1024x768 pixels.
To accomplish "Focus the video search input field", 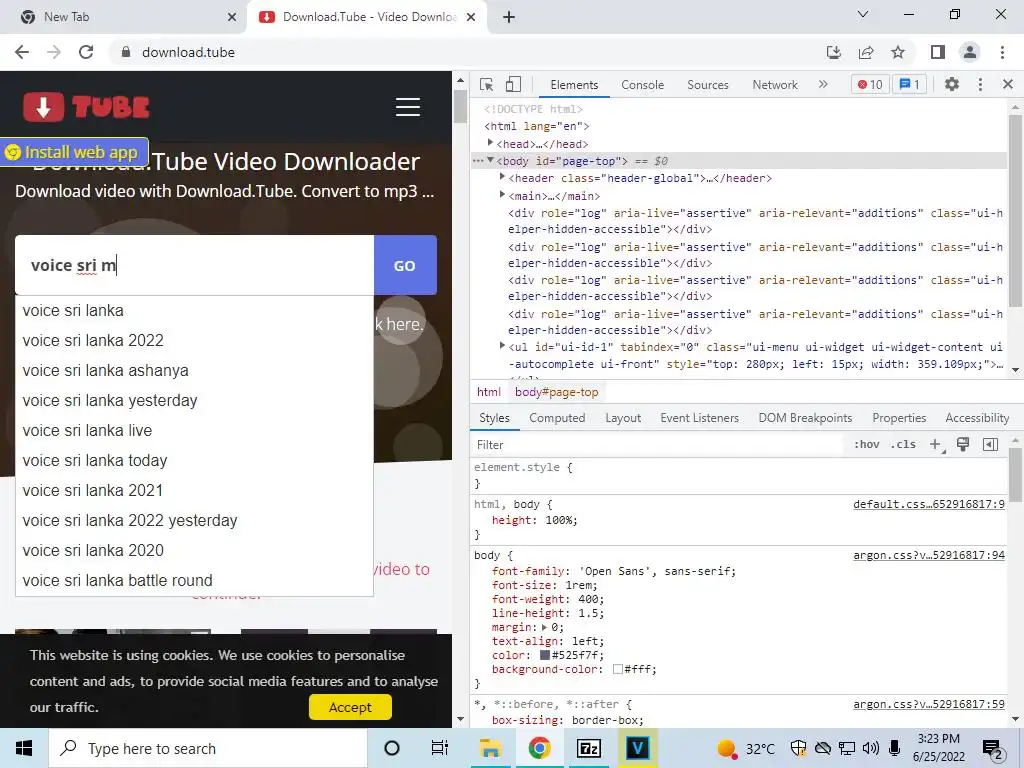I will point(195,265).
